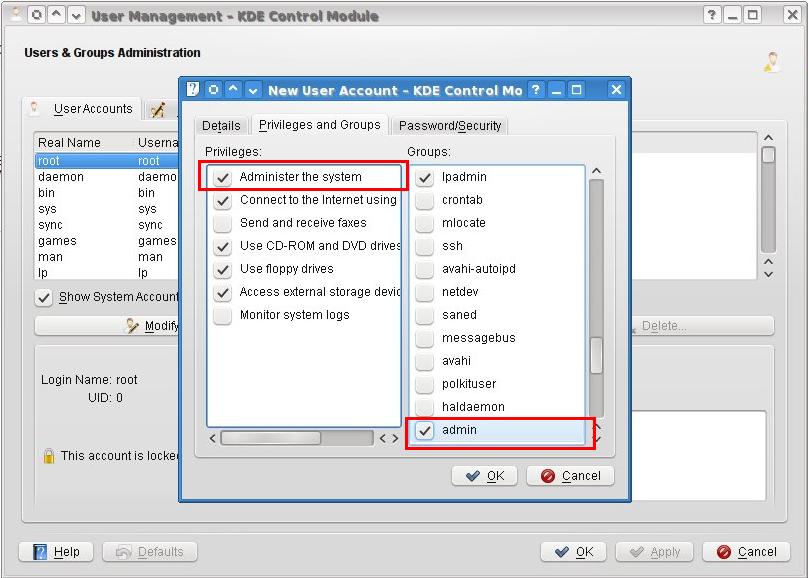Click shade-down arrow in New User Account titlebar
This screenshot has width=808, height=578.
(252, 90)
